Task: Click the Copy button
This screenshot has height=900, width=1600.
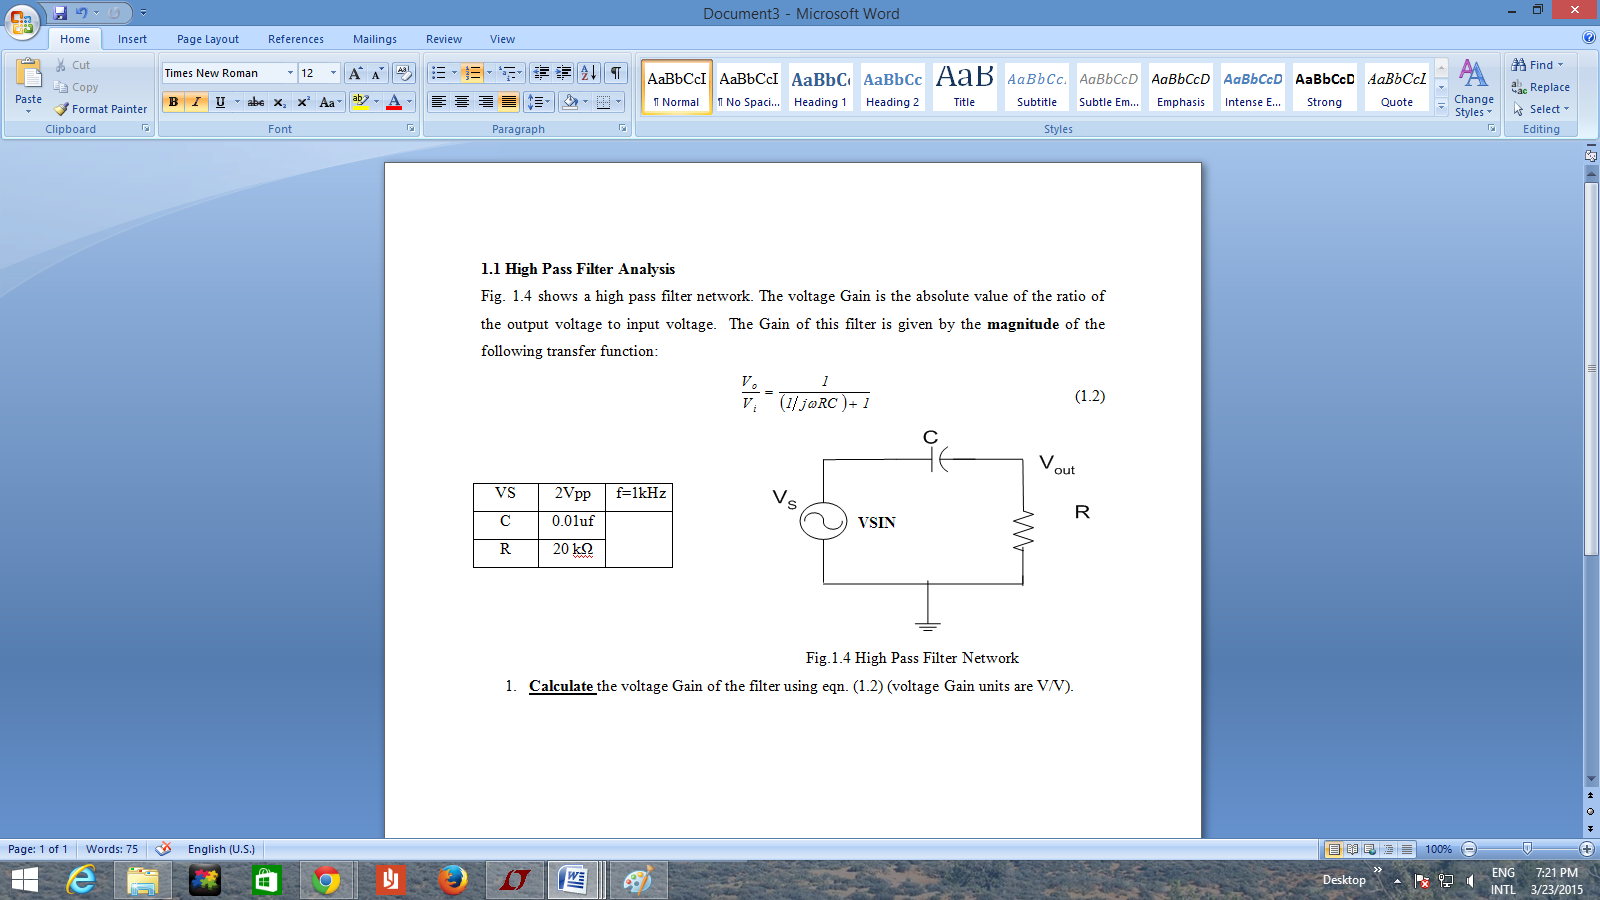Action: coord(76,87)
